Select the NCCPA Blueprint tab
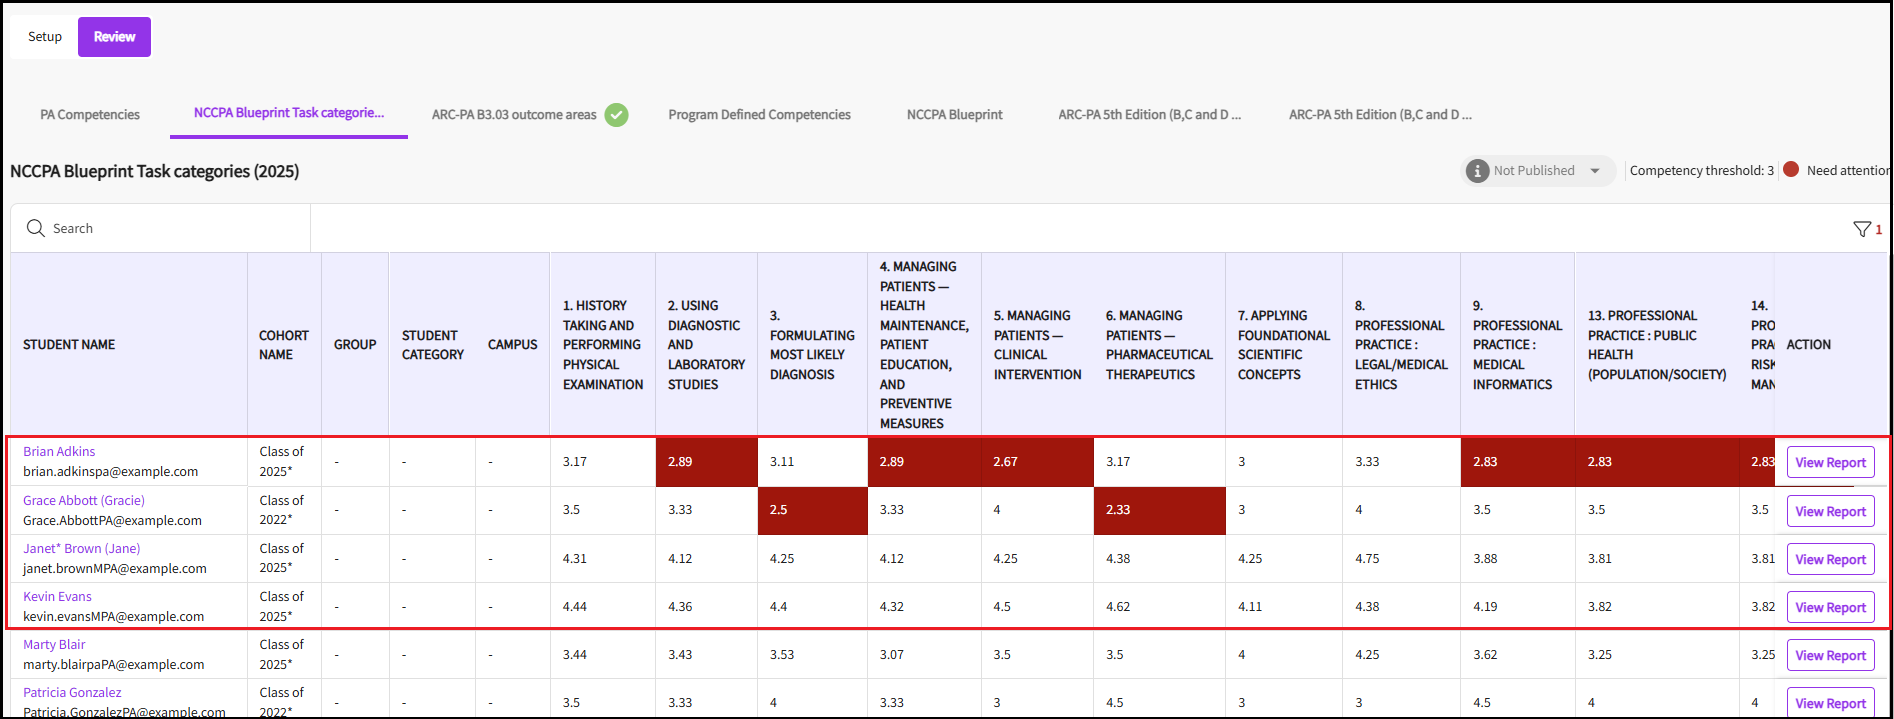 click(x=954, y=115)
